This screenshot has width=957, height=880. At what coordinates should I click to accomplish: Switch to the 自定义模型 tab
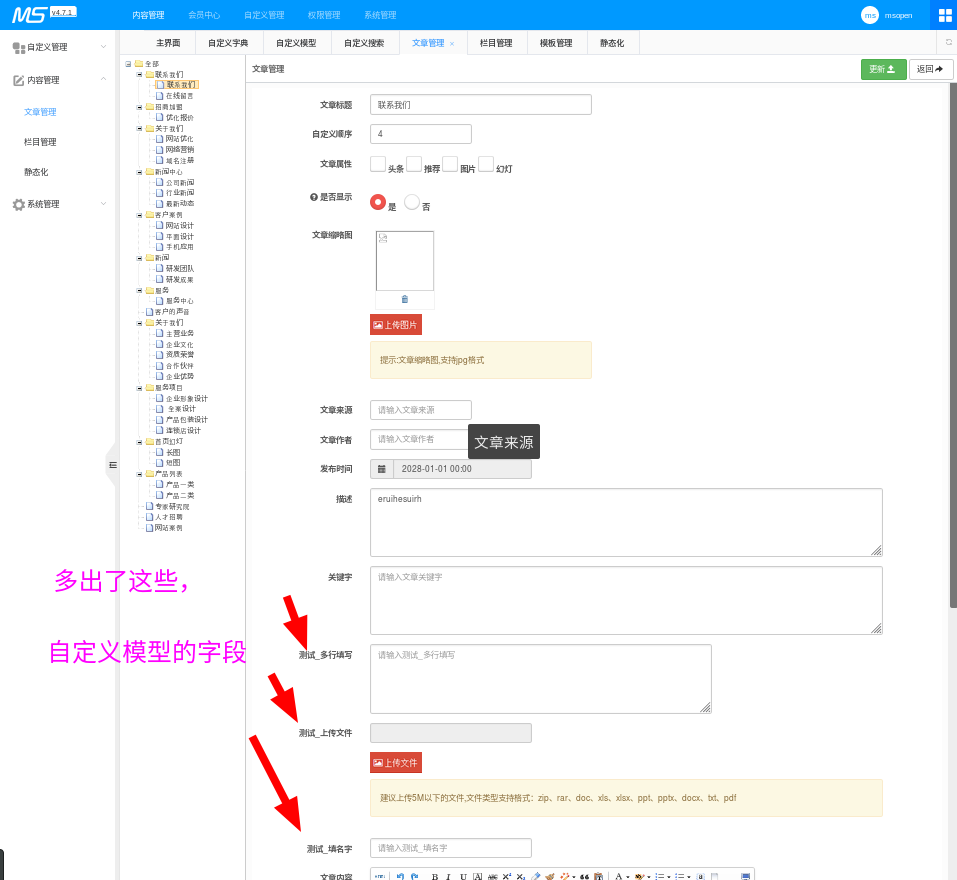point(296,43)
